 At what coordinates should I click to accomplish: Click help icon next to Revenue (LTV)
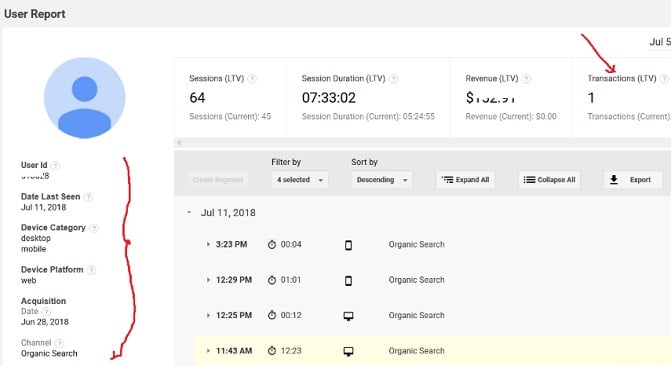527,79
